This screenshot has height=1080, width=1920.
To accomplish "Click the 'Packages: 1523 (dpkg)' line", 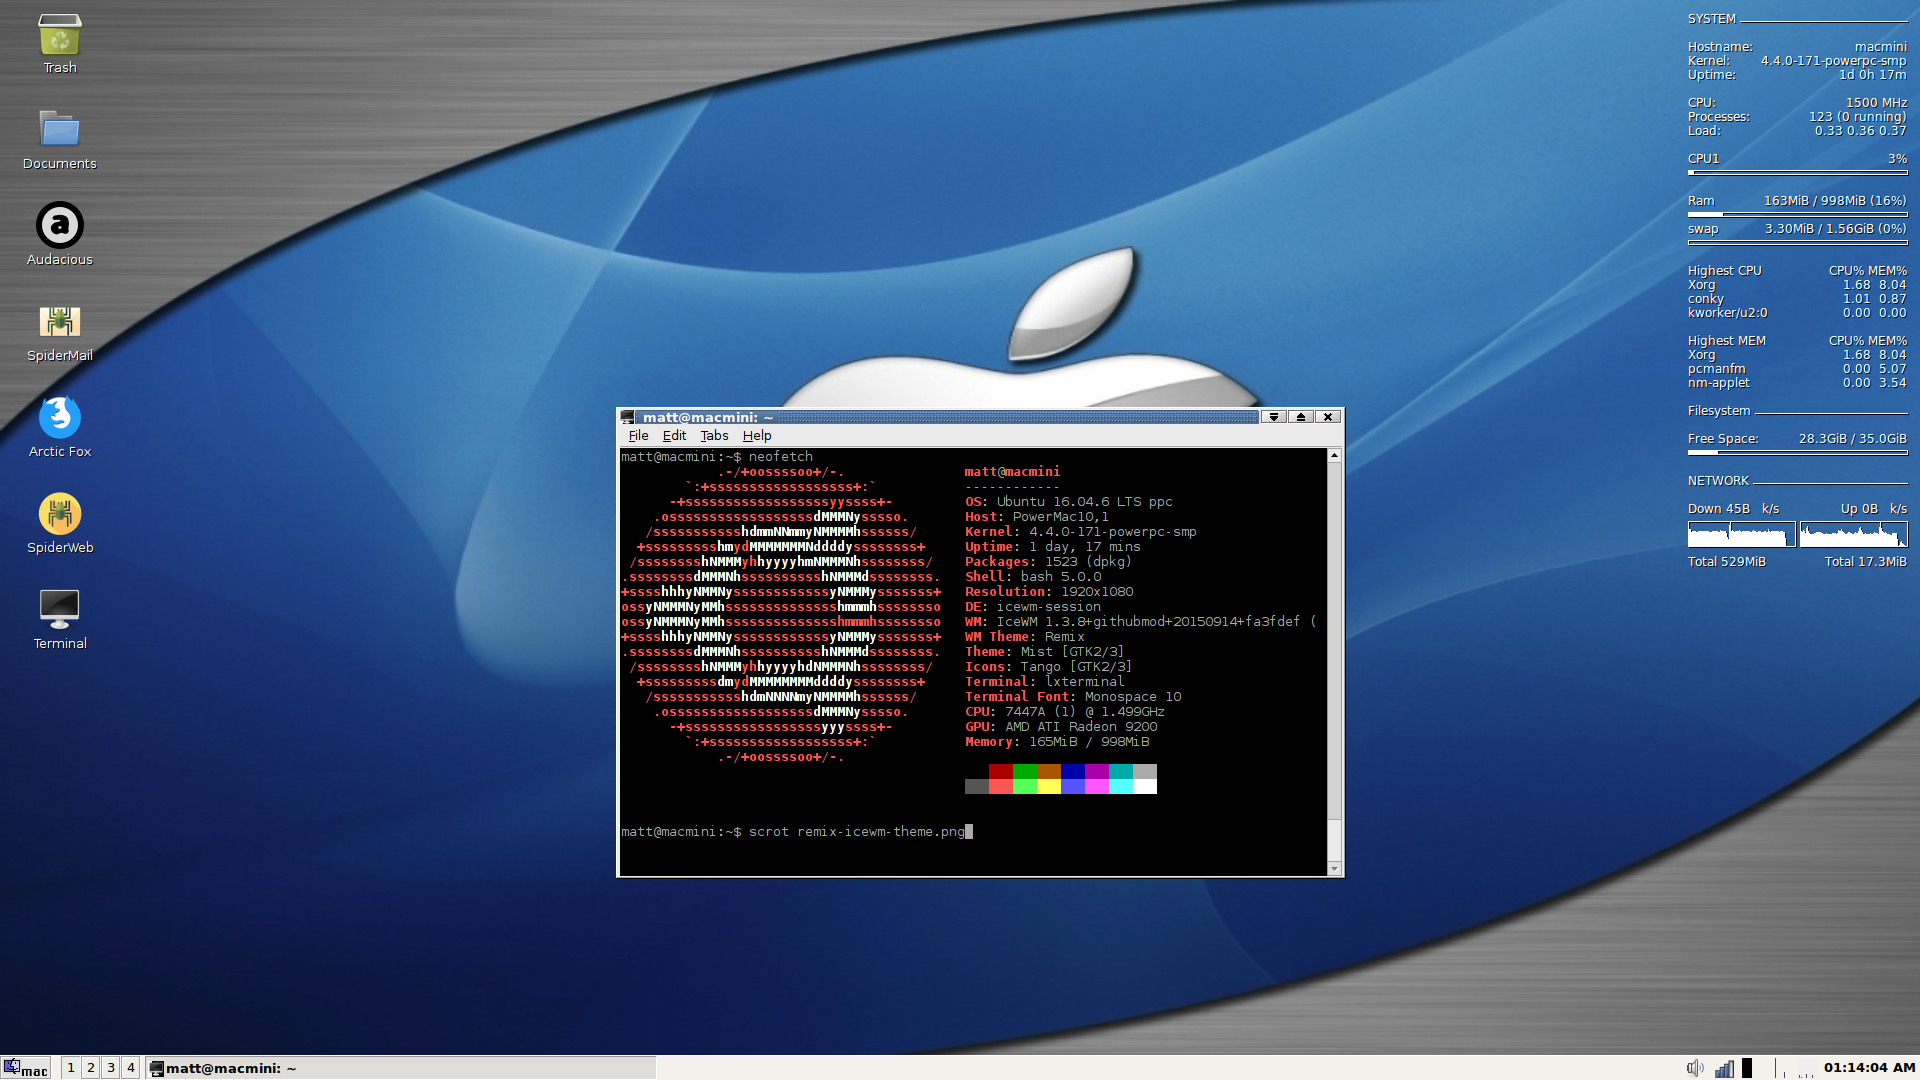I will 1049,562.
